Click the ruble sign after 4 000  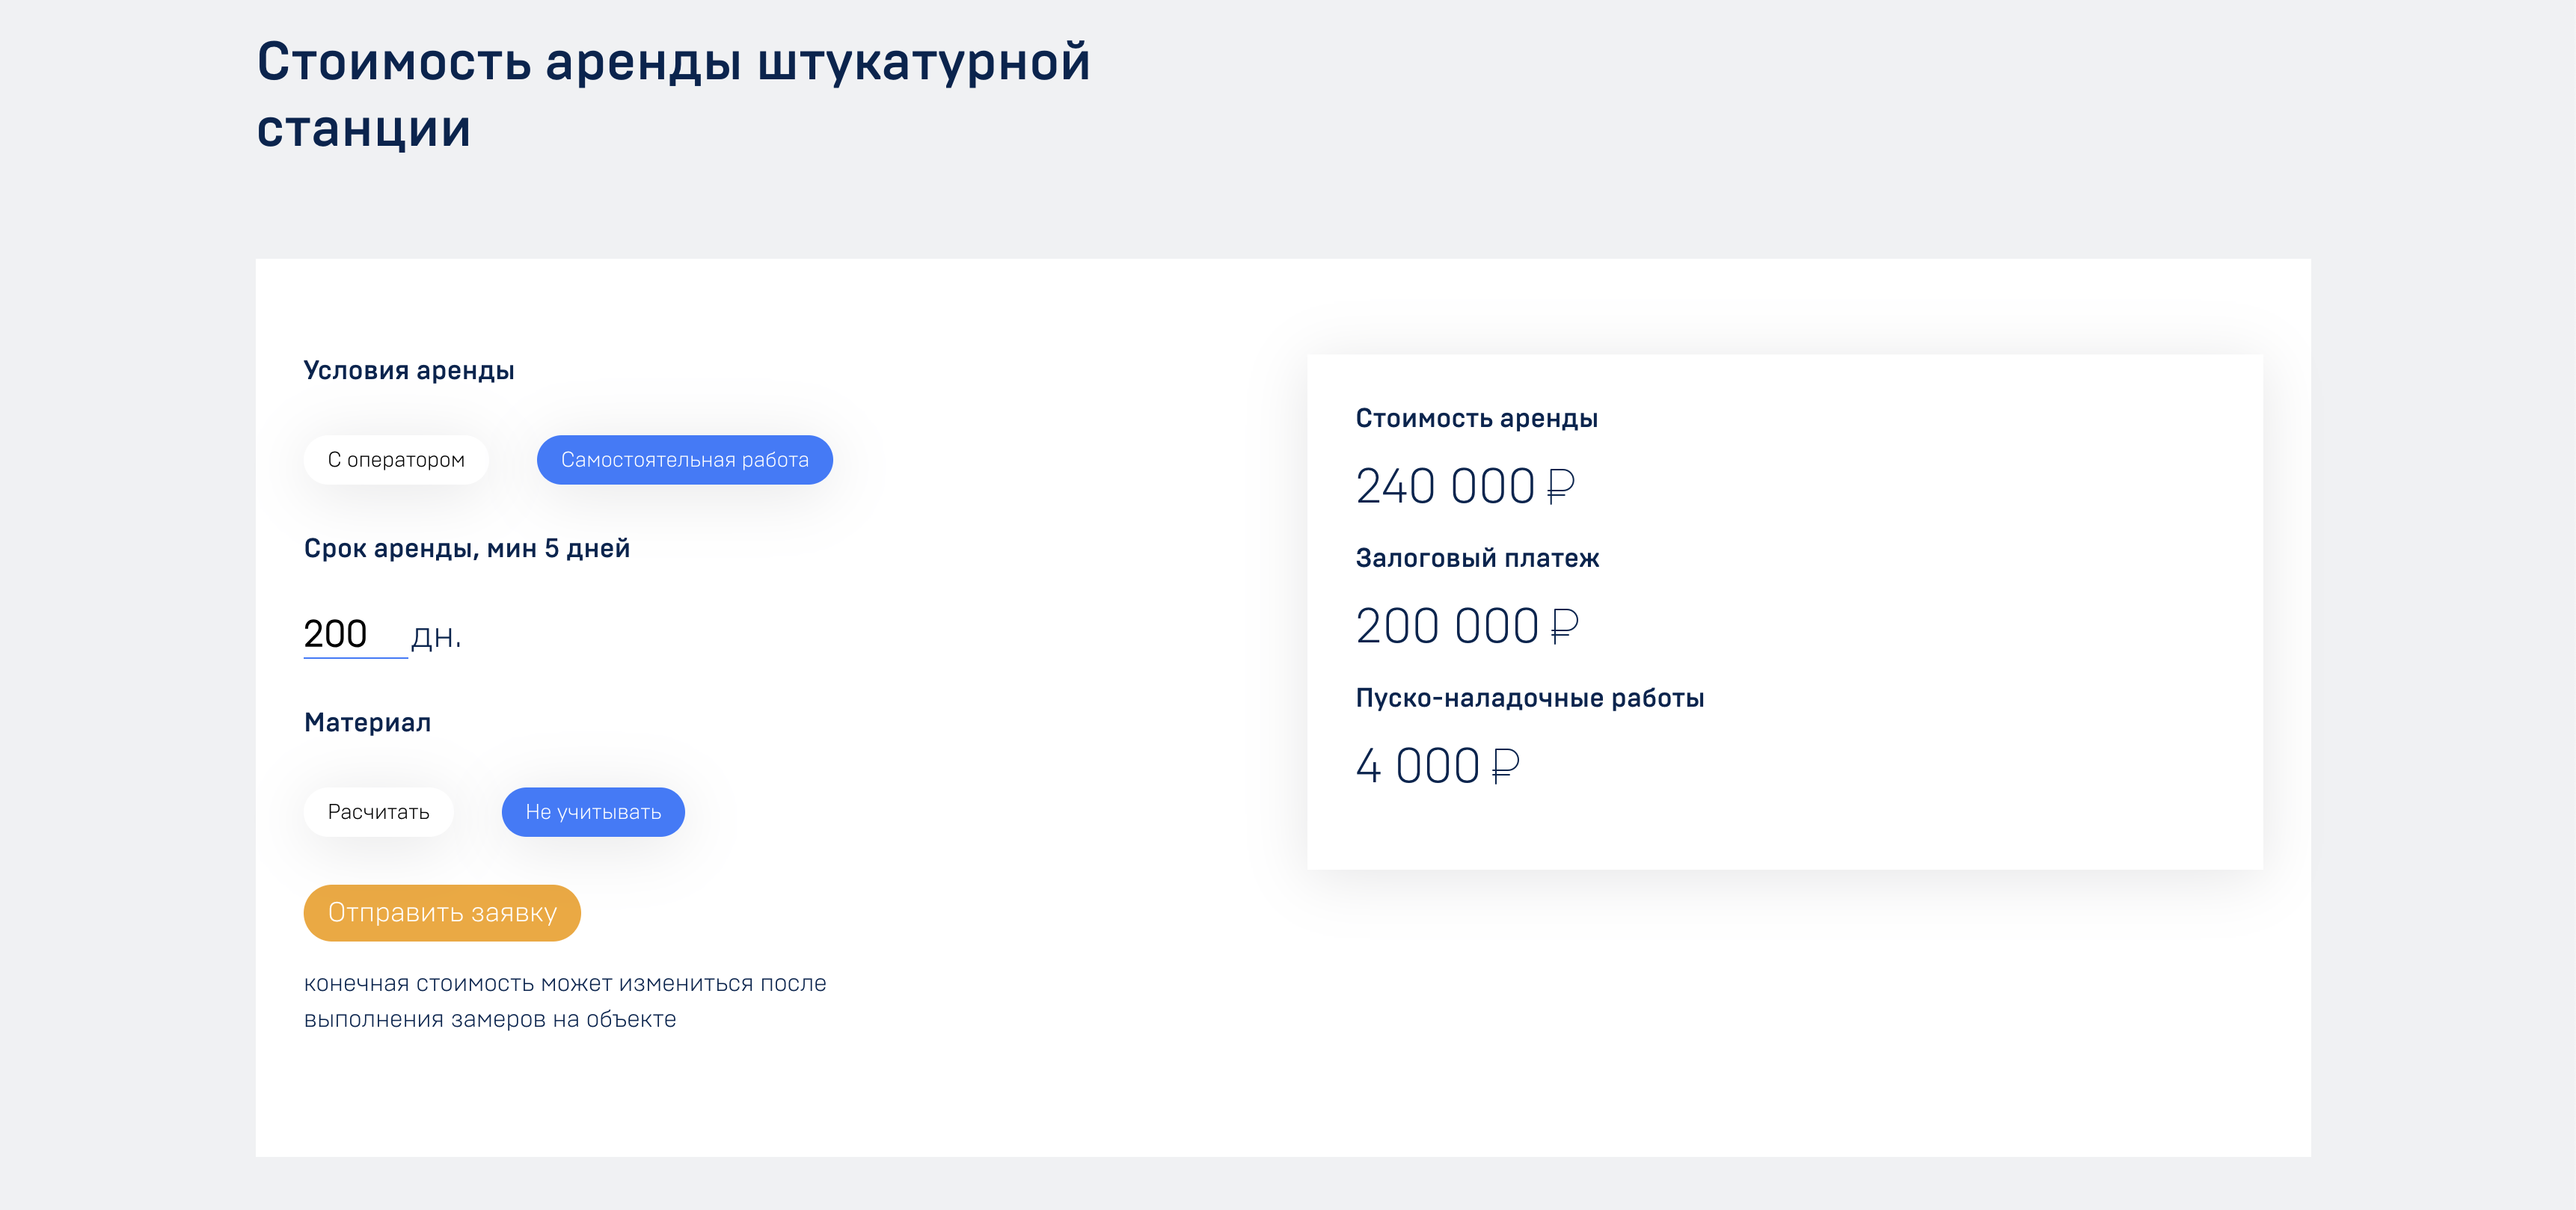point(1505,767)
